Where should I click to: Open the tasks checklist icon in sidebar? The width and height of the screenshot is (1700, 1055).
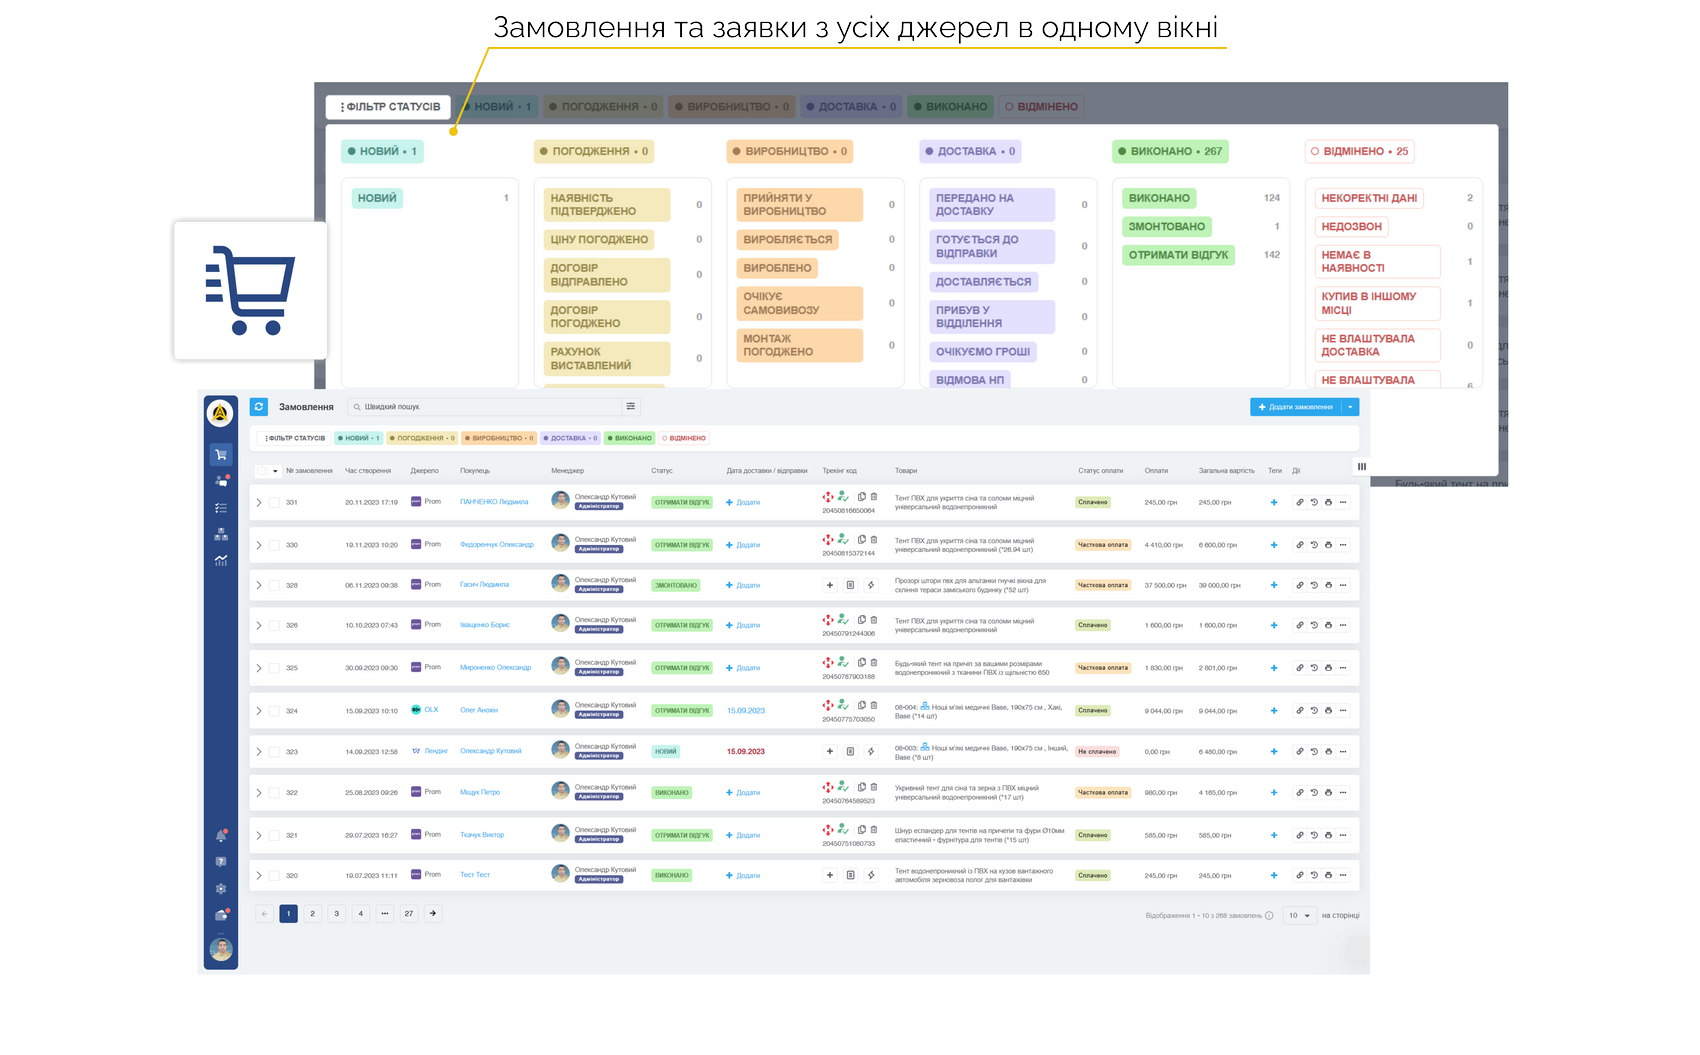pos(221,508)
